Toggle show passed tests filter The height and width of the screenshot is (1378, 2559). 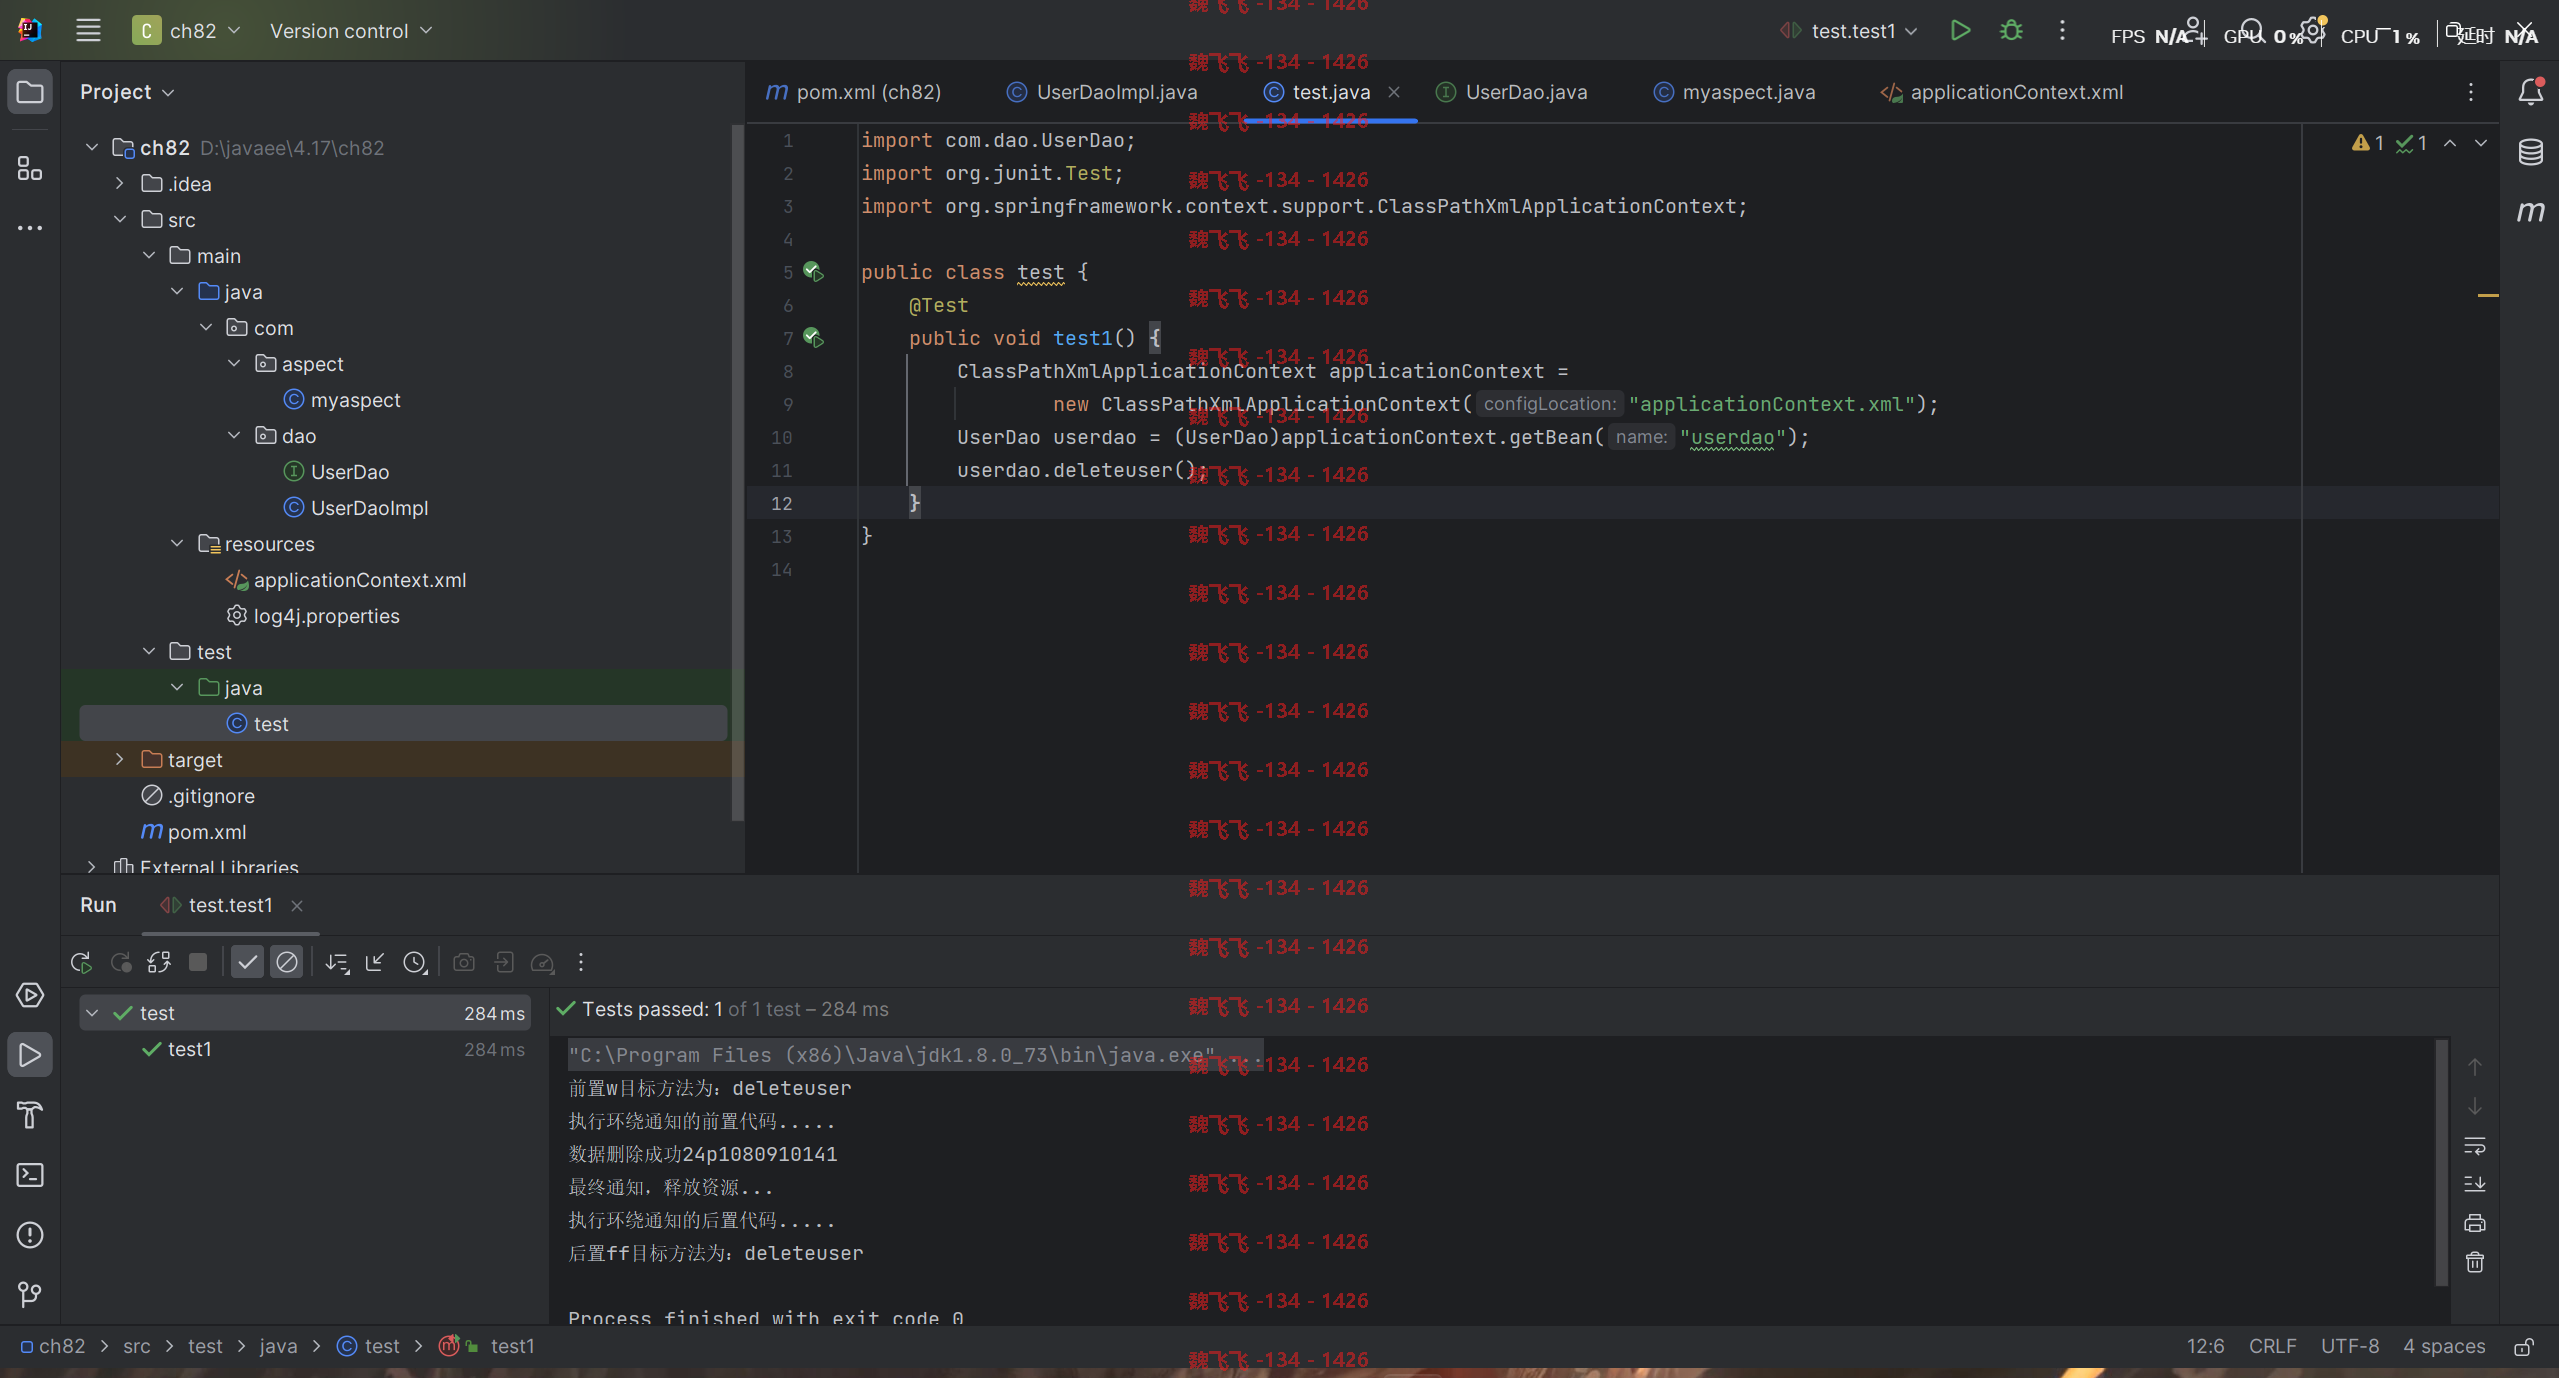pos(247,962)
